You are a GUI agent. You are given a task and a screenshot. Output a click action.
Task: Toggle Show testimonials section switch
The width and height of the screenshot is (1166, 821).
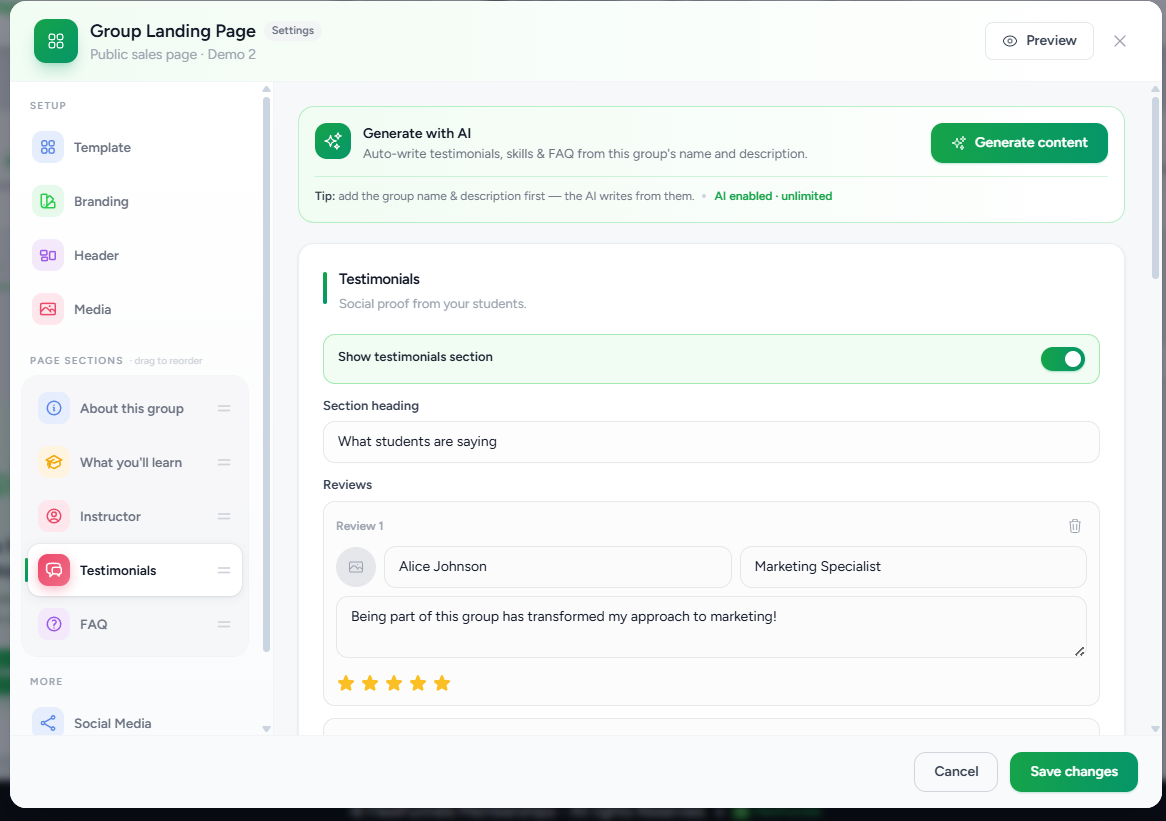(x=1063, y=359)
